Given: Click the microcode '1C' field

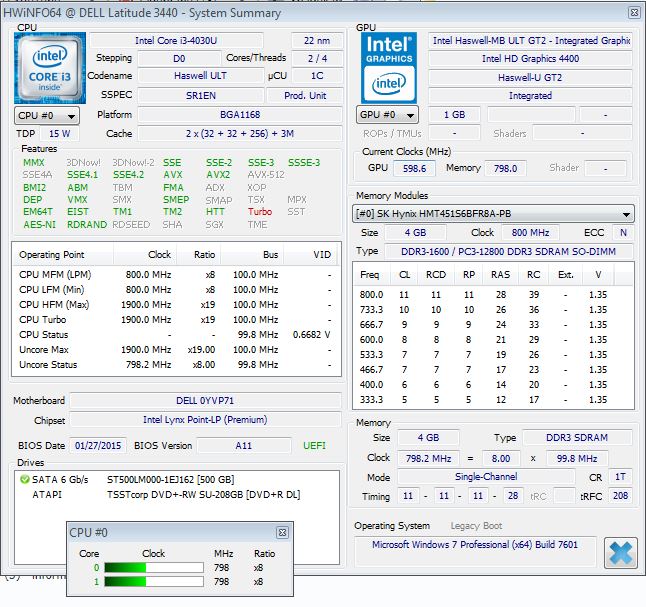Looking at the screenshot, I should (x=317, y=76).
